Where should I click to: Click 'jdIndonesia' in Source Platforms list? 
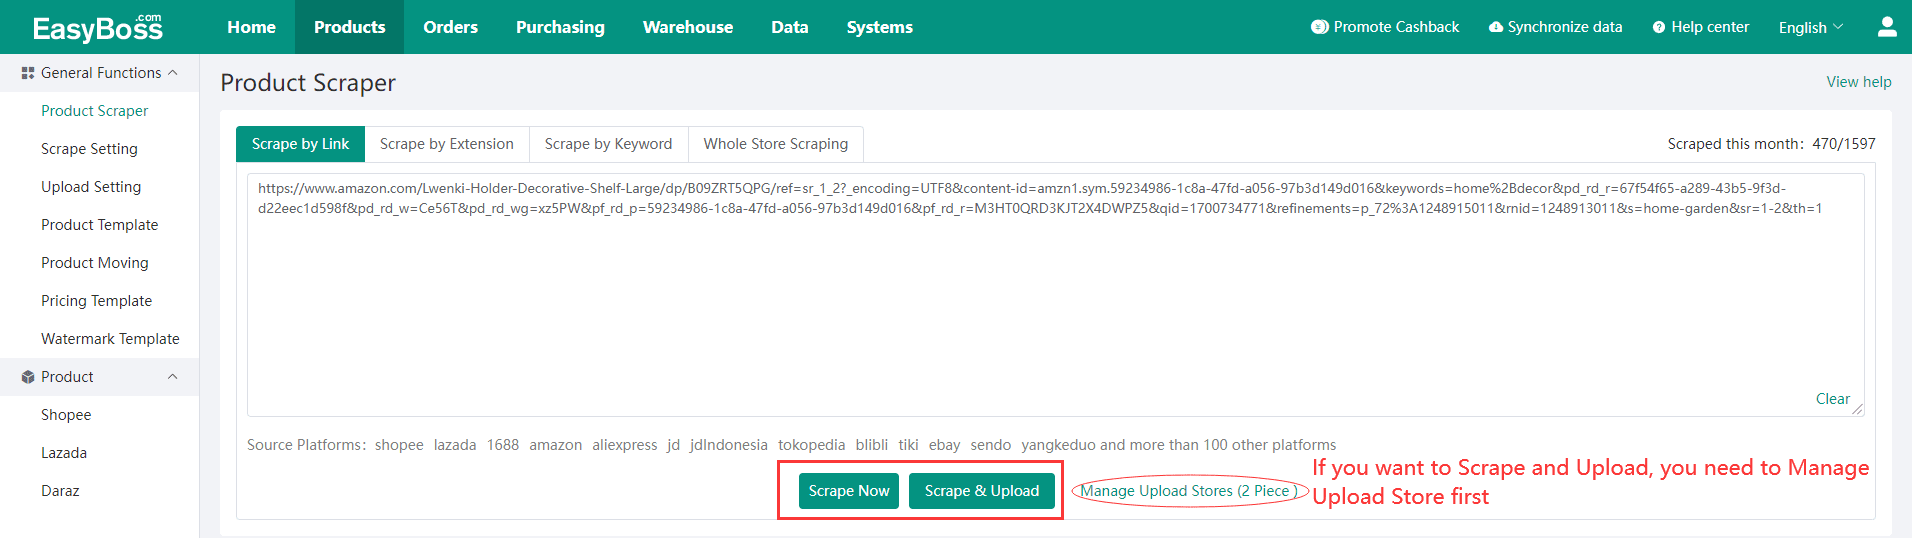click(729, 445)
